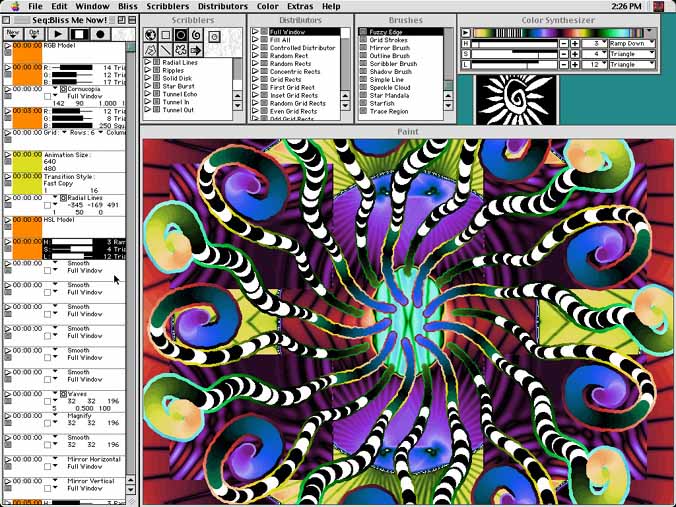Click the sun spiral brush thumbnail

pyautogui.click(x=516, y=100)
